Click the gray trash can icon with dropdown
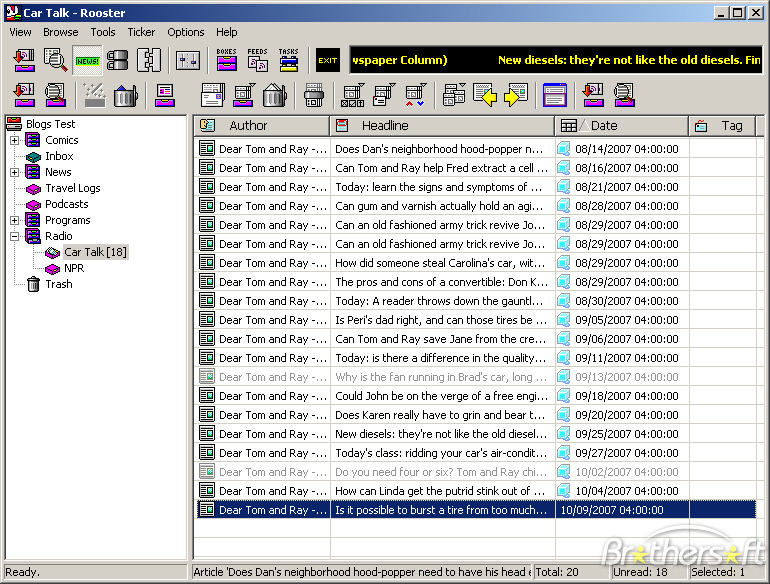This screenshot has width=770, height=584. pyautogui.click(x=275, y=95)
